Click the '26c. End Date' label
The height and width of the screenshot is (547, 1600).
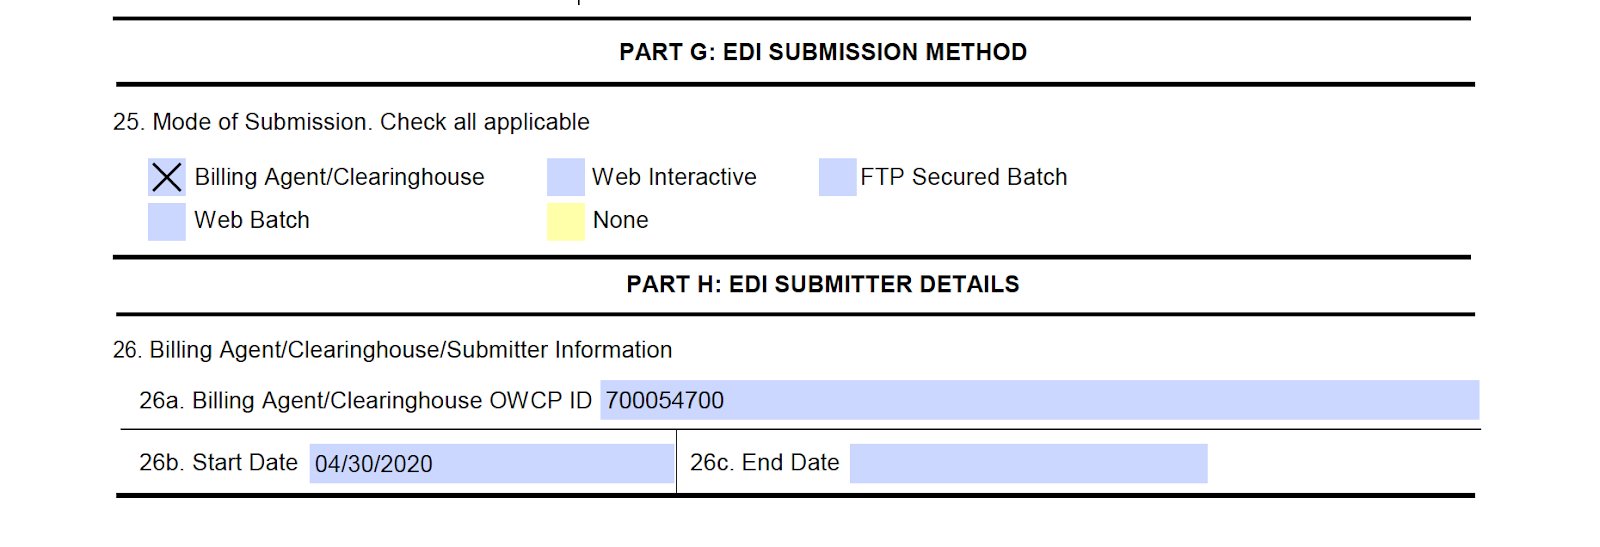point(765,462)
